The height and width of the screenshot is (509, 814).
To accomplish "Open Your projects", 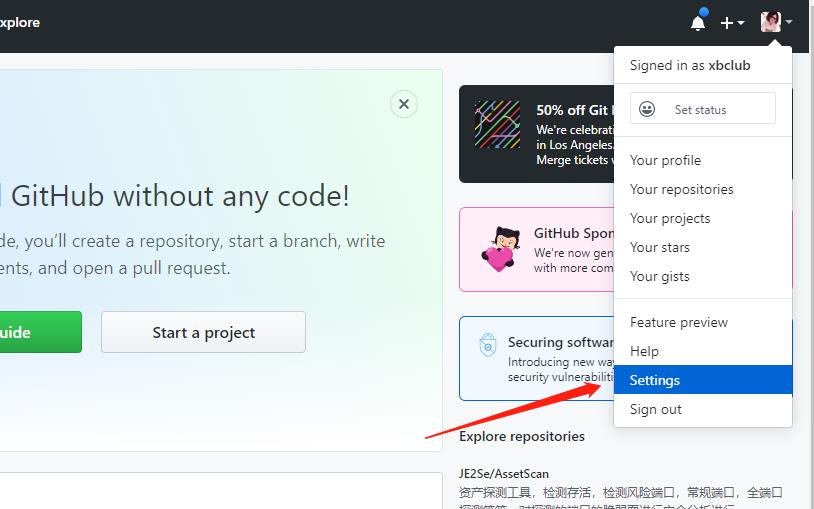I will click(x=703, y=219).
